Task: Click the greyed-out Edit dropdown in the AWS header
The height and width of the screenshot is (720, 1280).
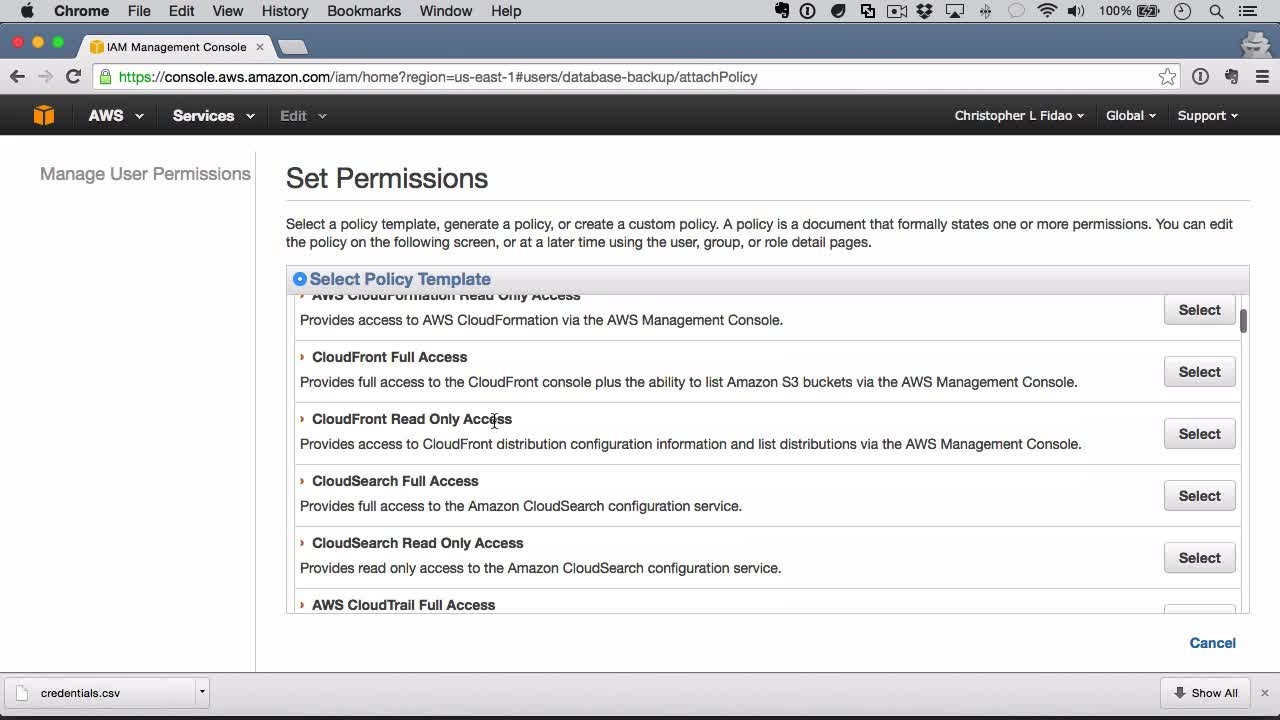Action: tap(303, 115)
